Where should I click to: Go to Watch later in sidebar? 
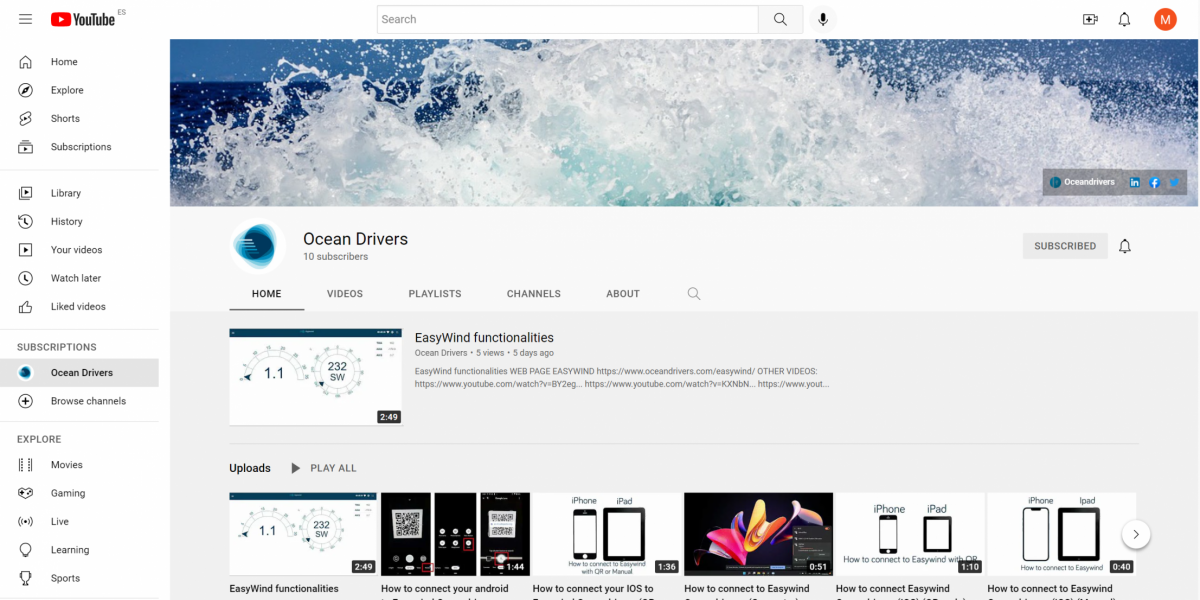tap(76, 278)
